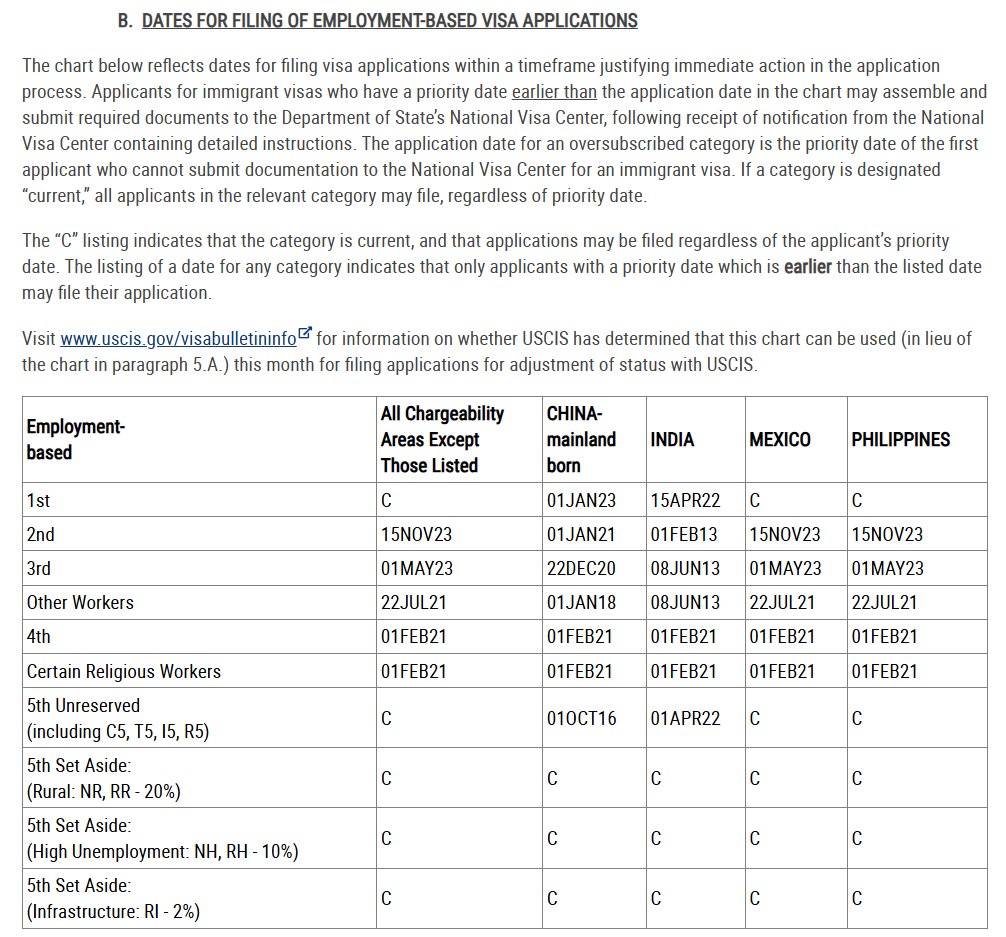Select the Other Workers row label
The width and height of the screenshot is (1006, 937).
pyautogui.click(x=80, y=602)
